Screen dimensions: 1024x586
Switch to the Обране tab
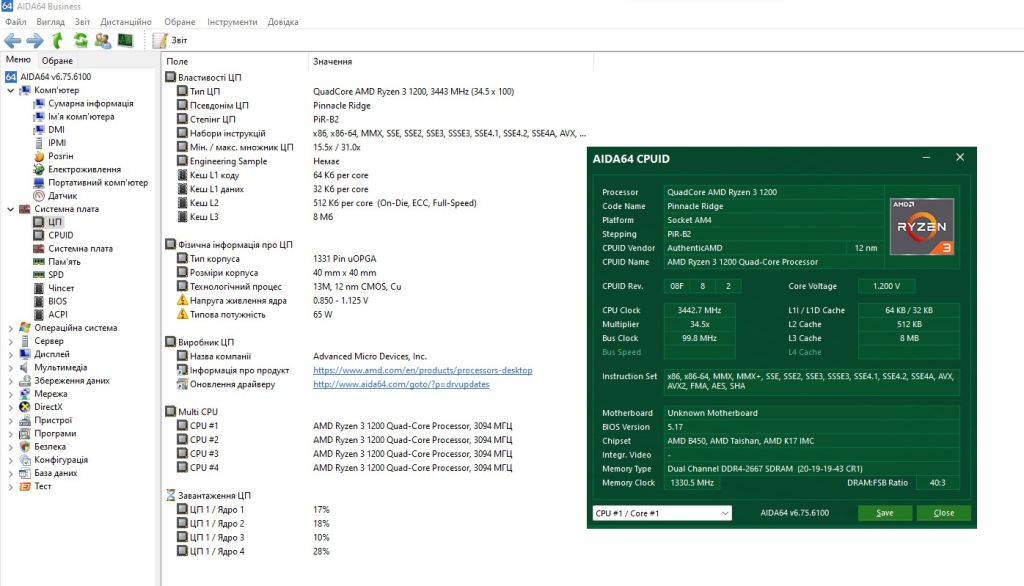click(x=57, y=61)
